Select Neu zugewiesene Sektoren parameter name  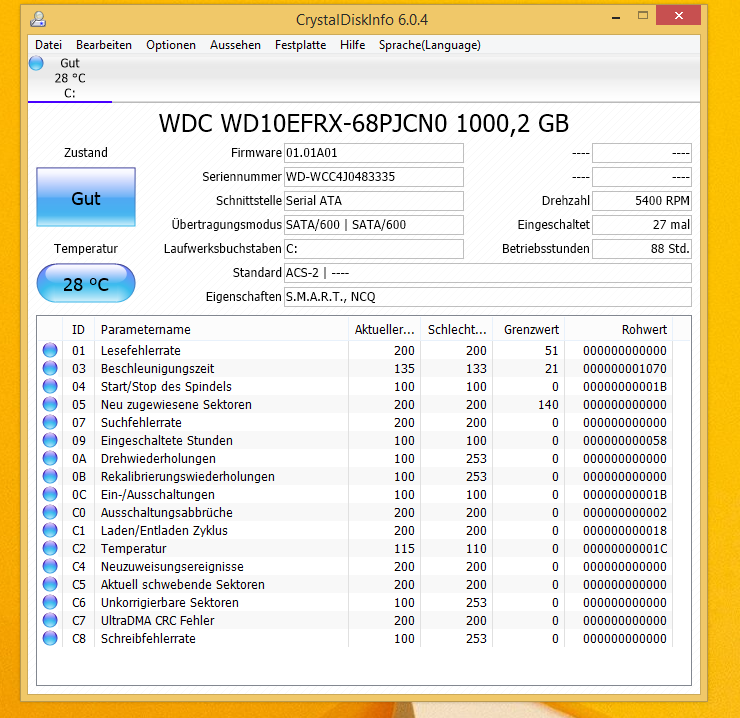[176, 405]
